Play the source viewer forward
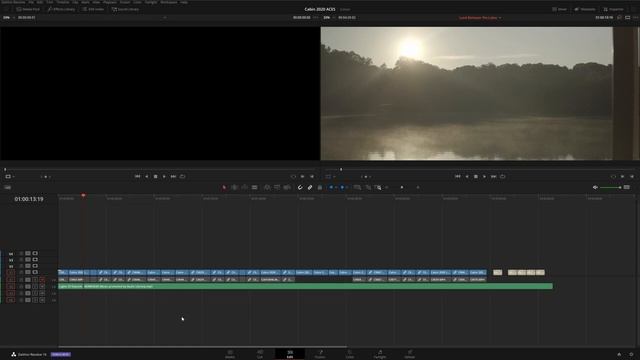Viewport: 640px width, 360px height. point(164,177)
